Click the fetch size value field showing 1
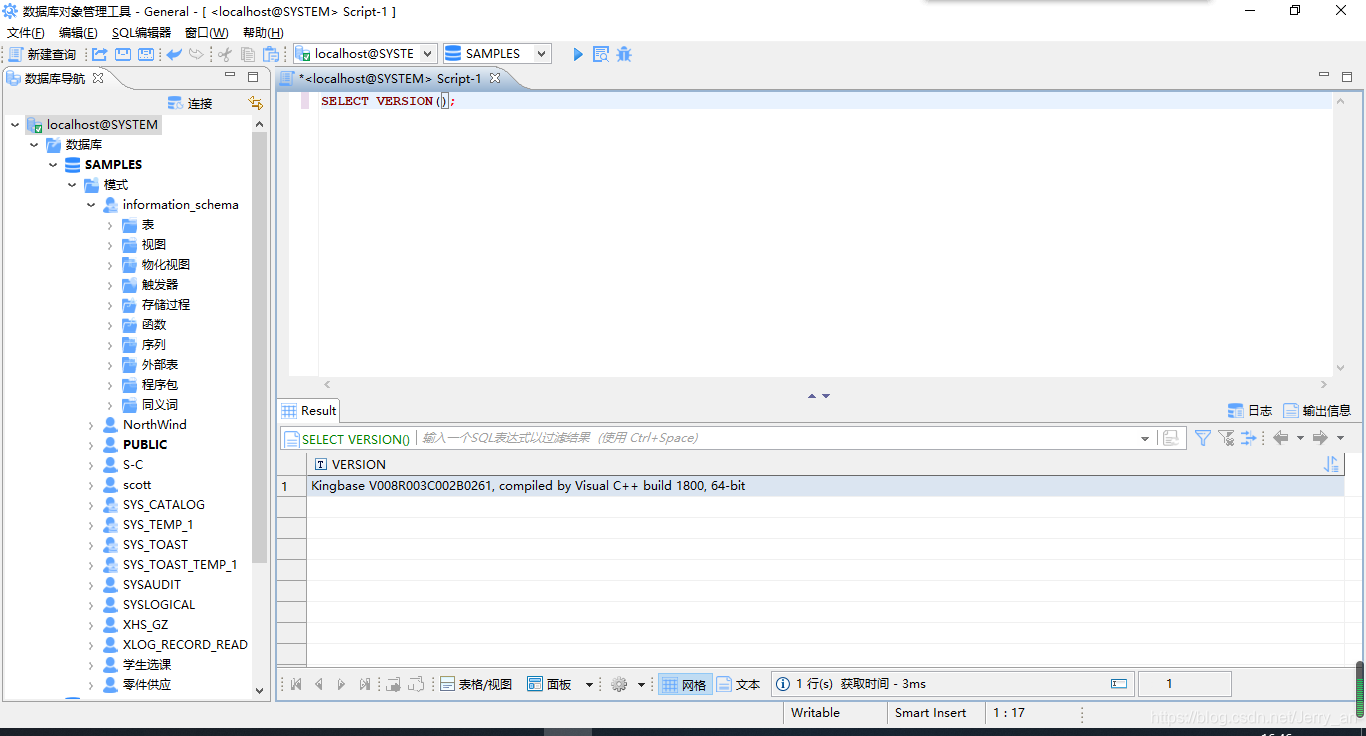This screenshot has width=1366, height=736. [1185, 684]
